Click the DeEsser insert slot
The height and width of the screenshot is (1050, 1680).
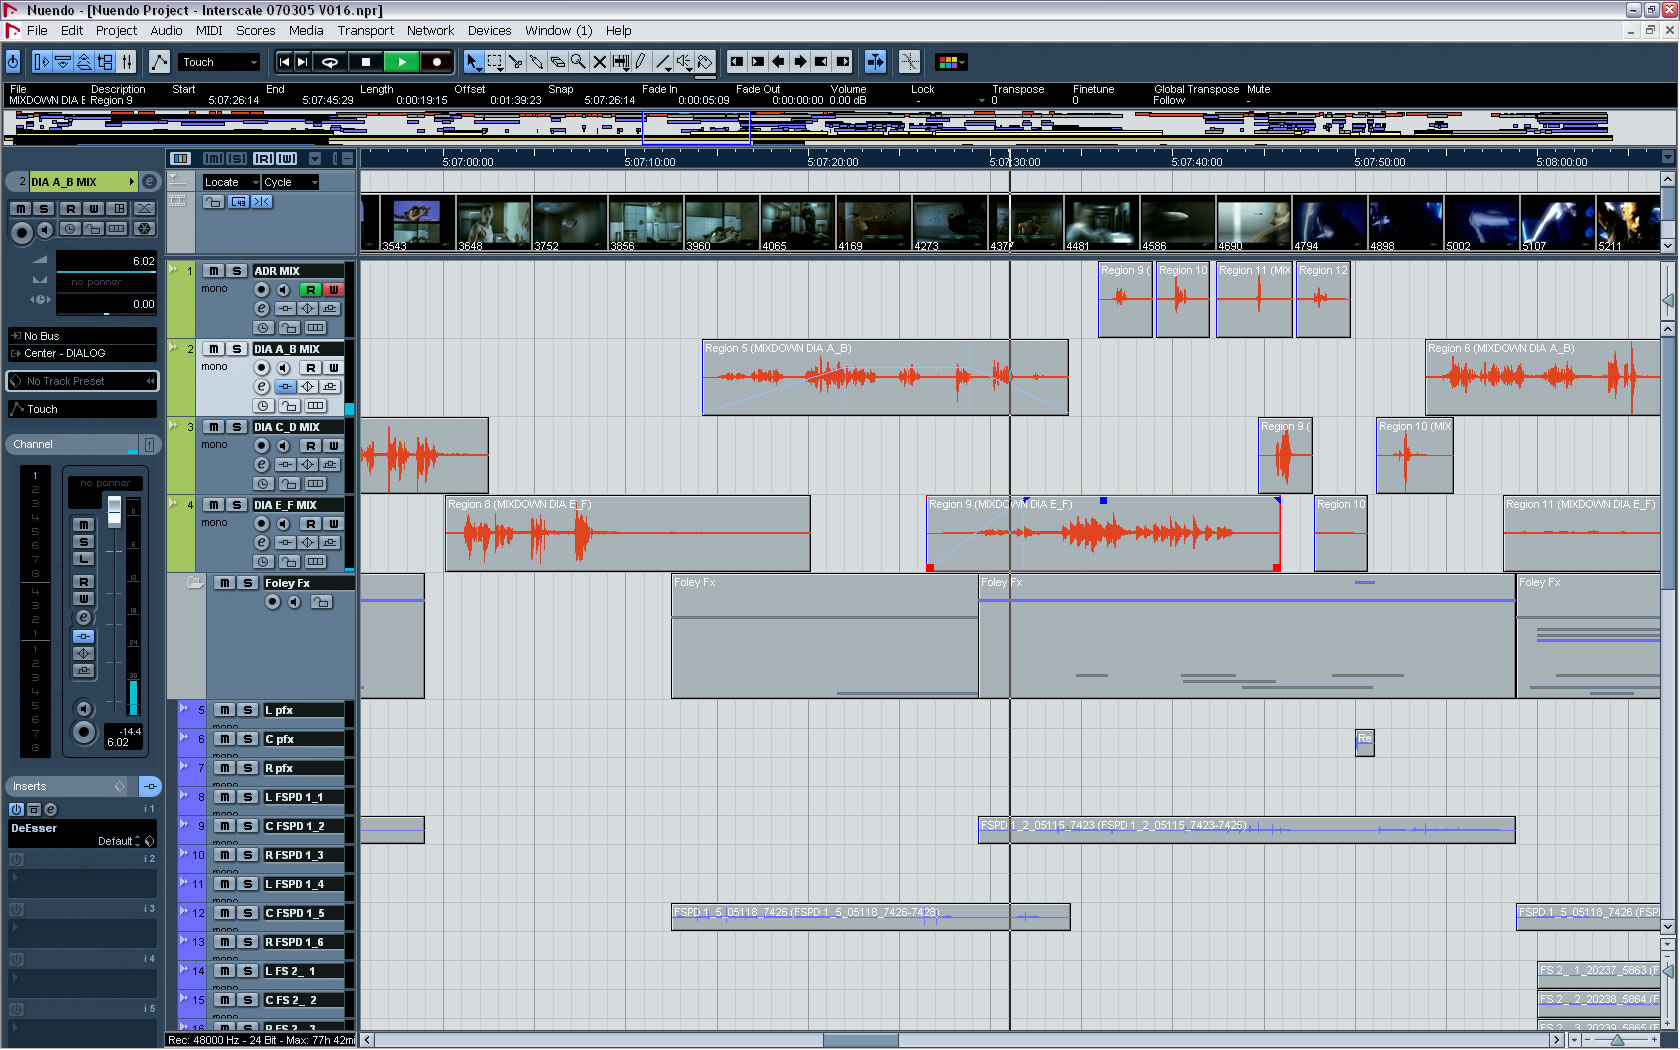pos(82,834)
